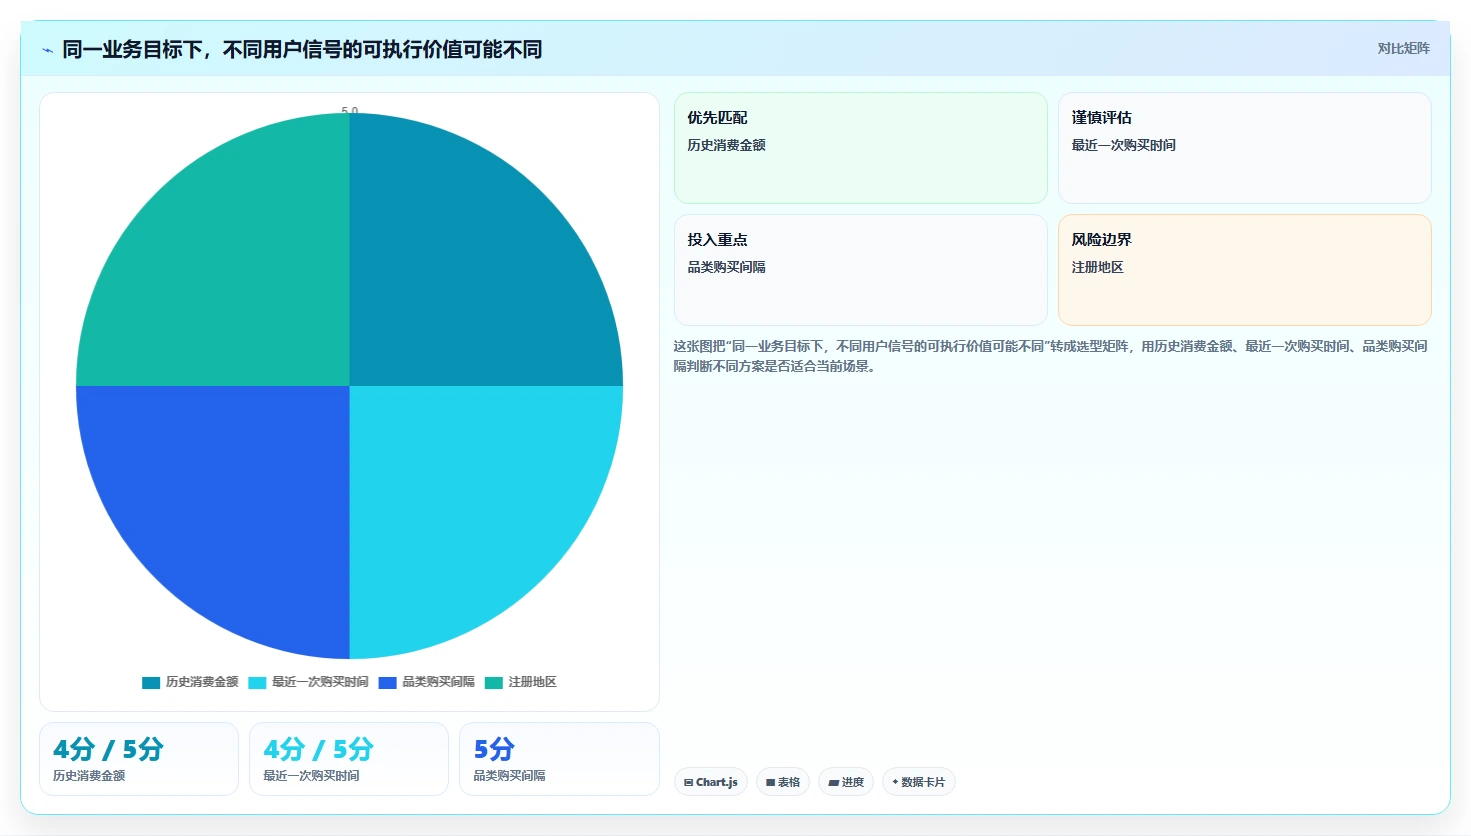1471x836 pixels.
Task: Click the icon inside Chart.js chip
Action: coord(689,783)
